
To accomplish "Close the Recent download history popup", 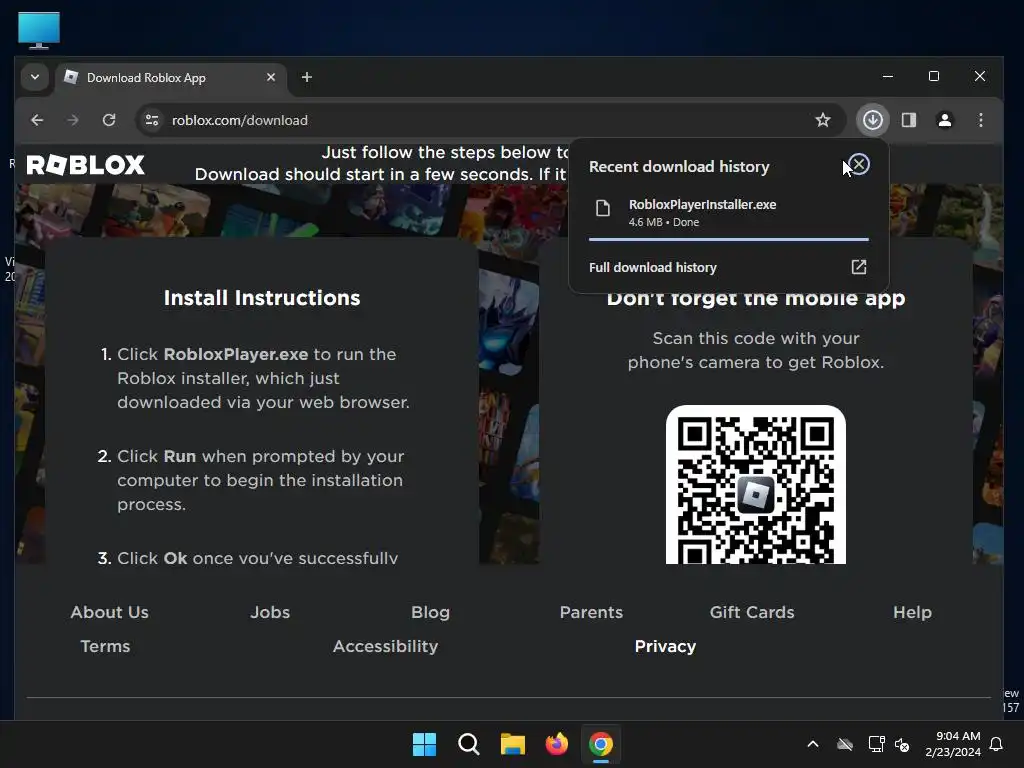I will 859,165.
